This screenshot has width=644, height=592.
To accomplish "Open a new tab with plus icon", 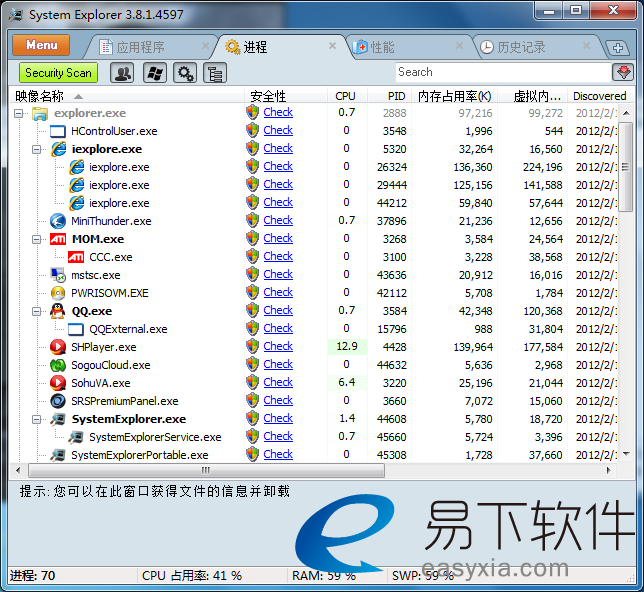I will tap(618, 48).
